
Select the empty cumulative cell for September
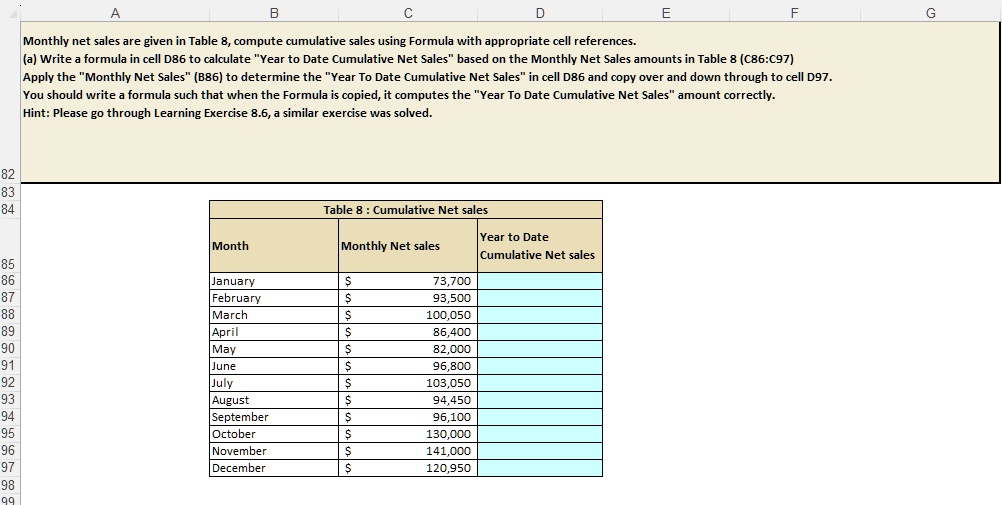click(x=540, y=416)
